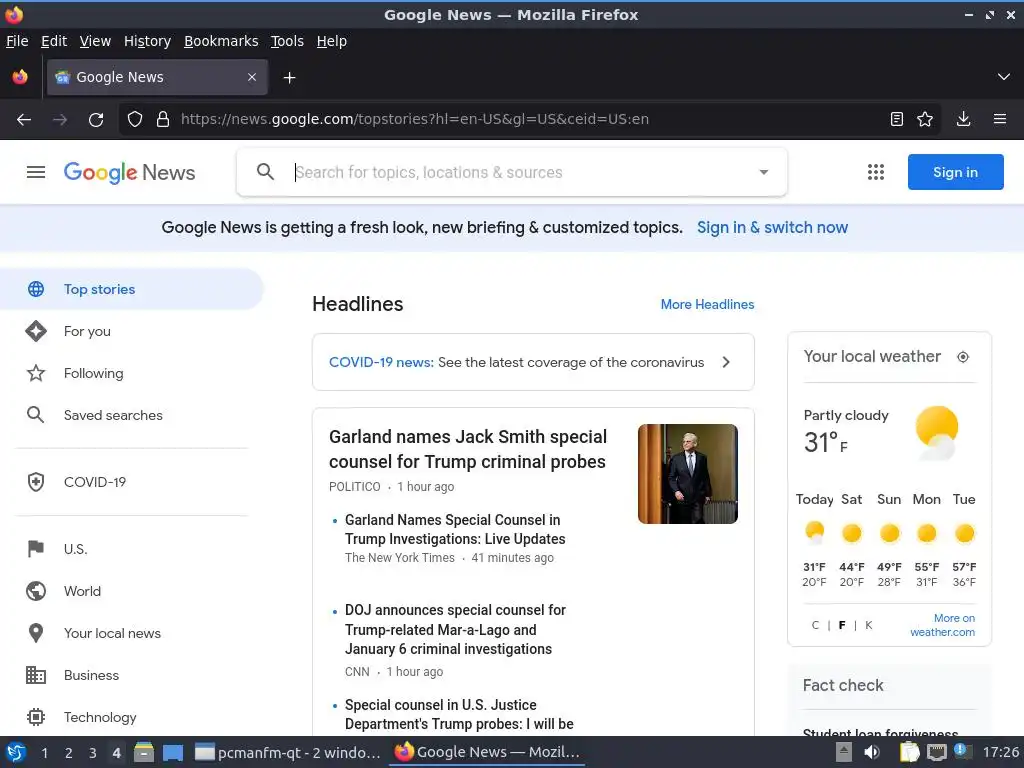Click the taskbar clock showing 17:26
Screen dimensions: 1024x768
(x=1000, y=752)
